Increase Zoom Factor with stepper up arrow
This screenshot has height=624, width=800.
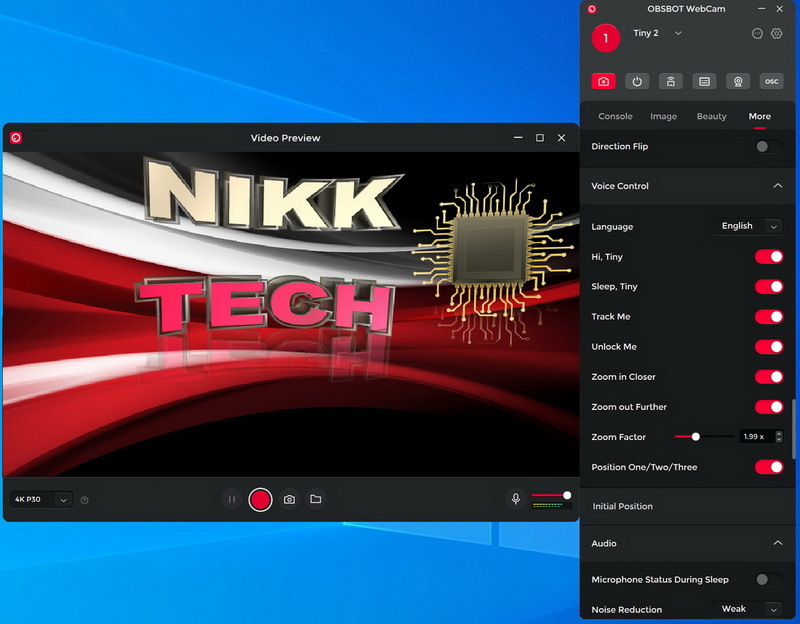779,434
